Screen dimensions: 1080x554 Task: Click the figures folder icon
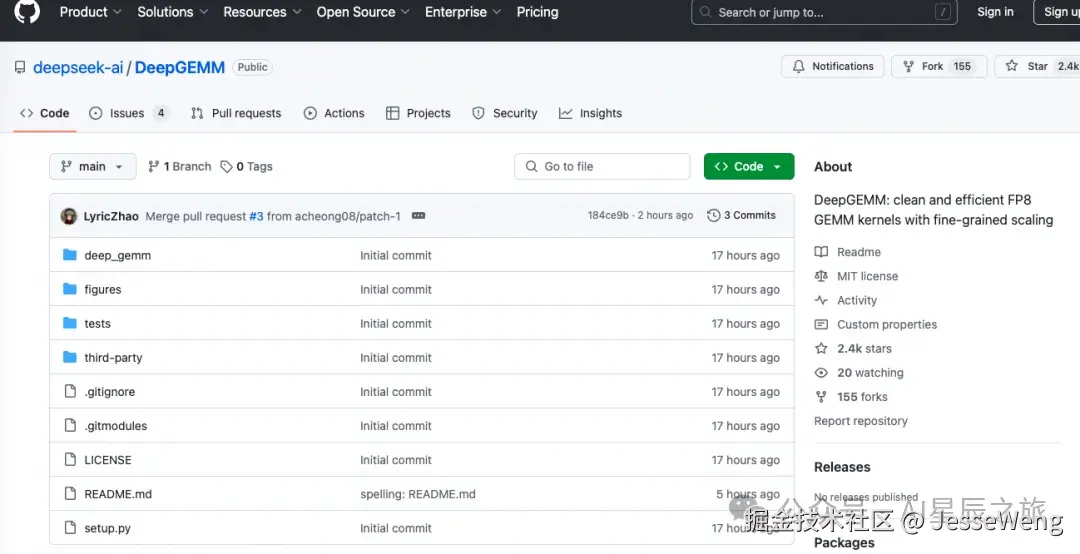70,289
